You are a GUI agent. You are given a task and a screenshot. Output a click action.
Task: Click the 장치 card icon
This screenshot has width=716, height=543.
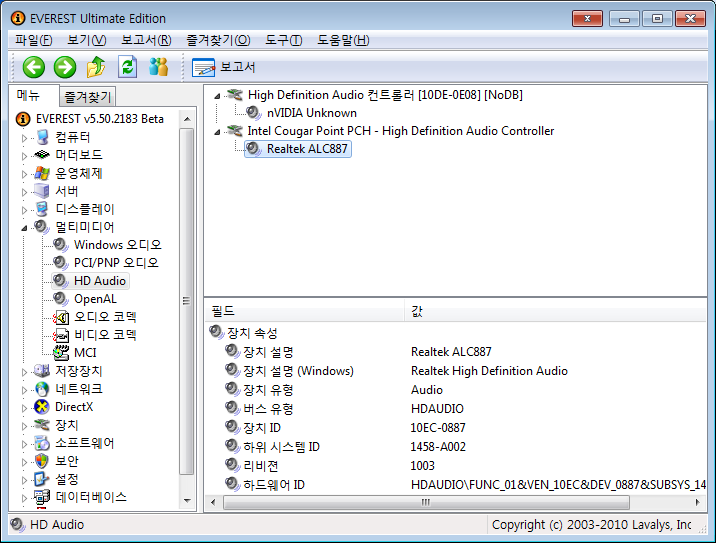tap(42, 425)
